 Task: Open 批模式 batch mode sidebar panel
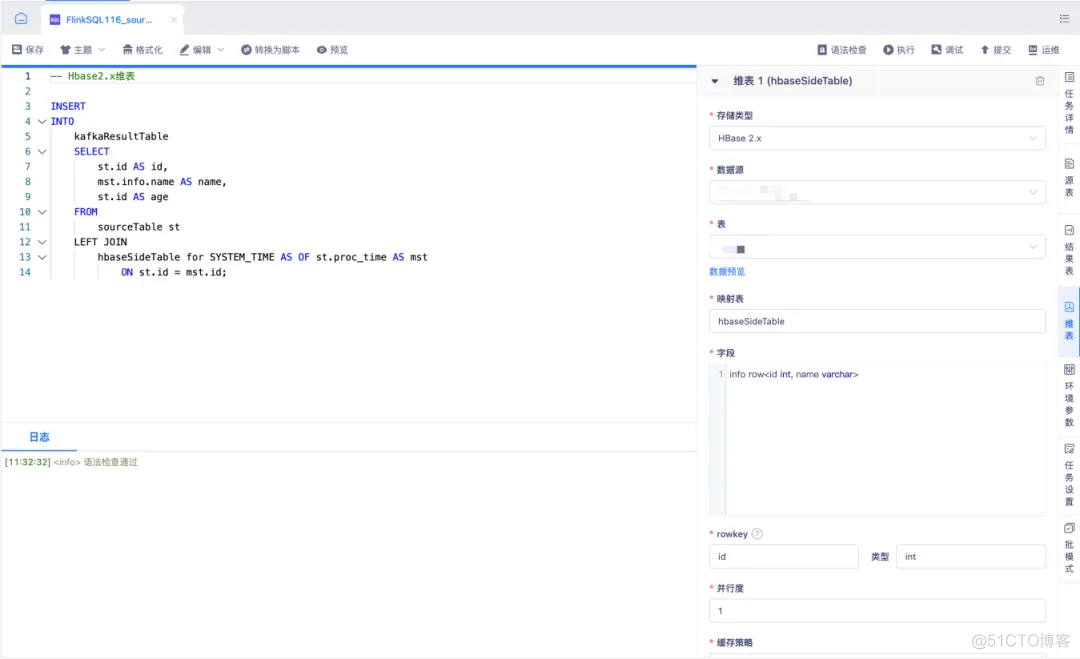pyautogui.click(x=1069, y=548)
